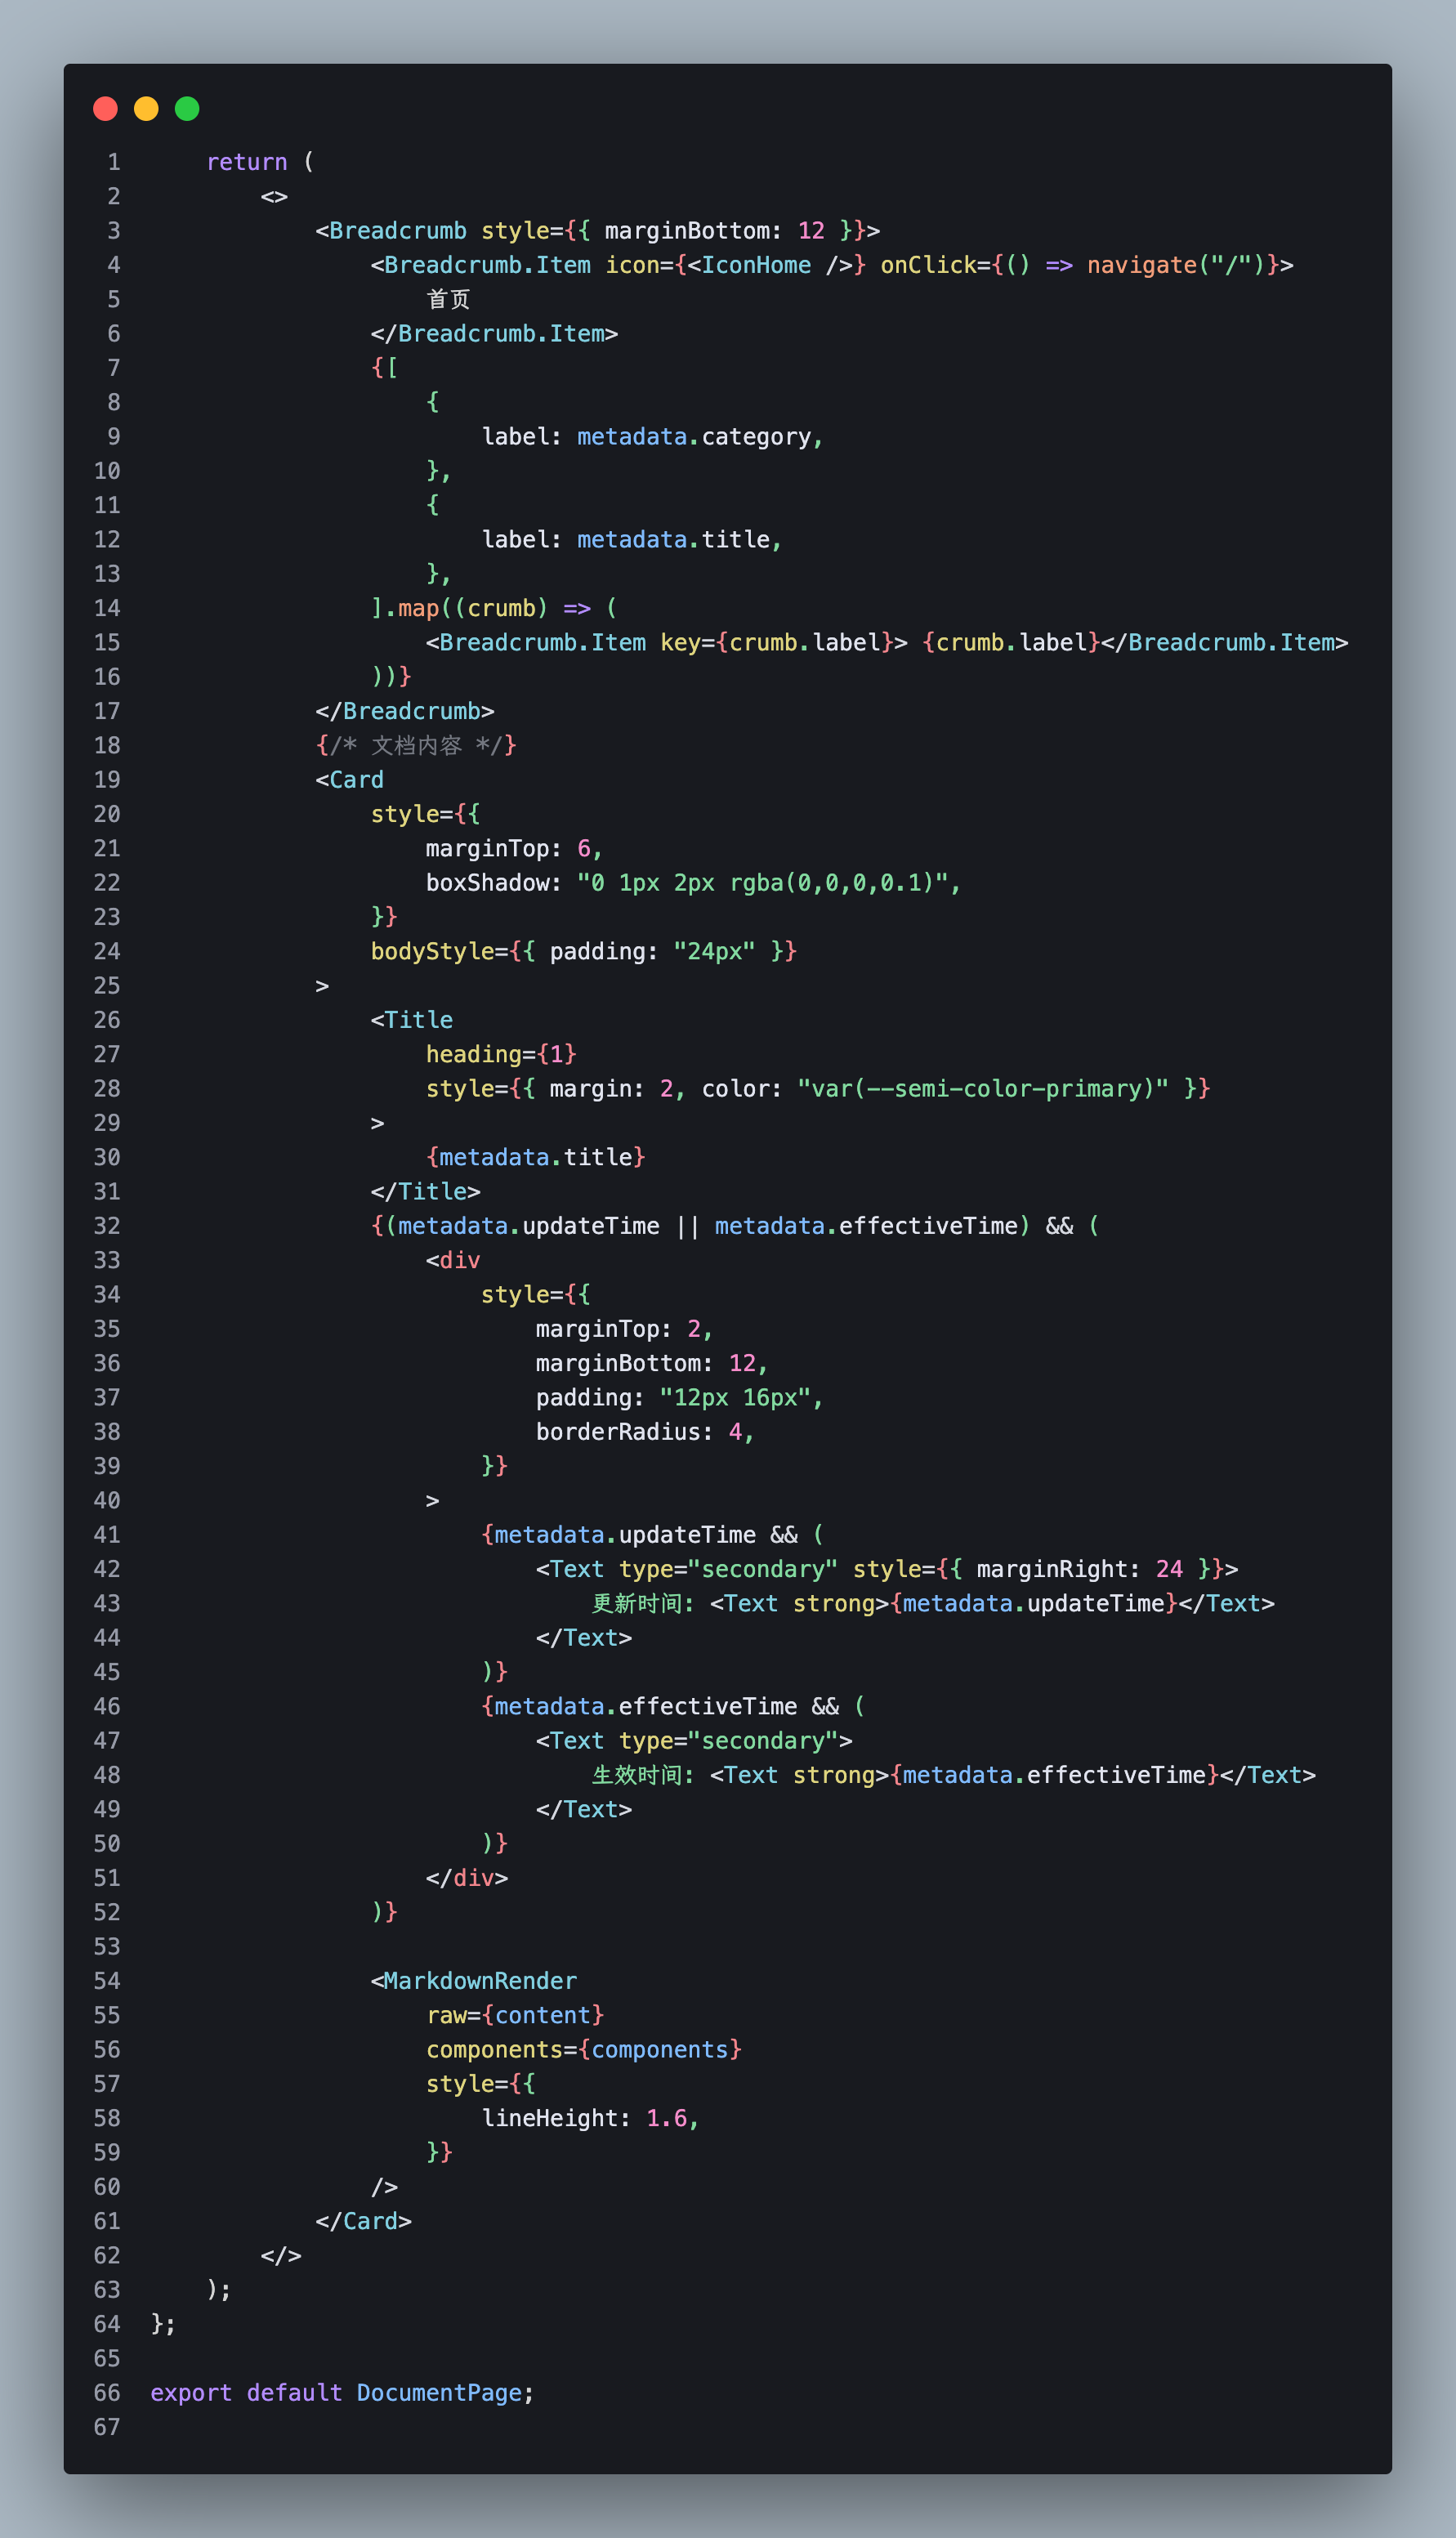Click the 文档内容 comment
This screenshot has height=2538, width=1456.
(x=416, y=745)
